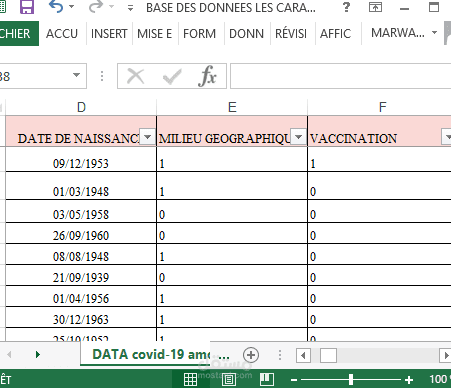Image resolution: width=451 pixels, height=388 pixels.
Task: Customize the Quick Access Toolbar
Action: (130, 8)
